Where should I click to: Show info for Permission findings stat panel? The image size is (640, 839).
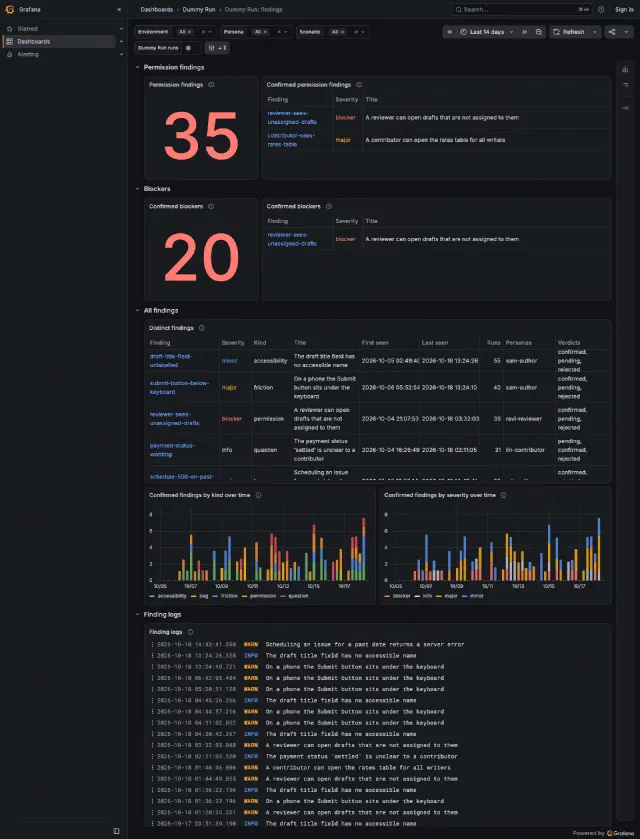(x=211, y=85)
